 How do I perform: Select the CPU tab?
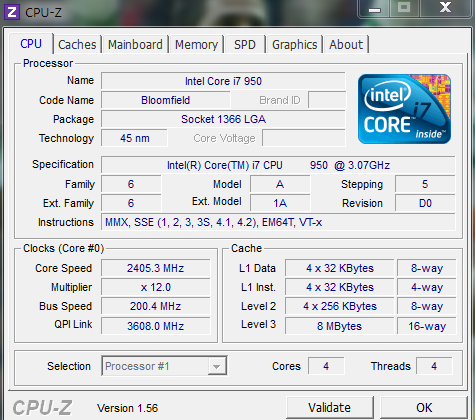tap(31, 44)
